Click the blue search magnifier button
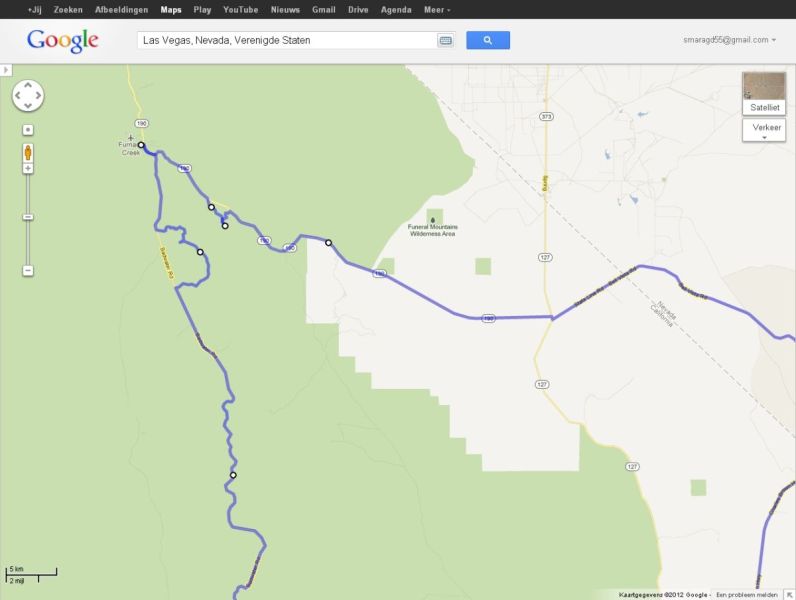The image size is (796, 600). click(488, 40)
